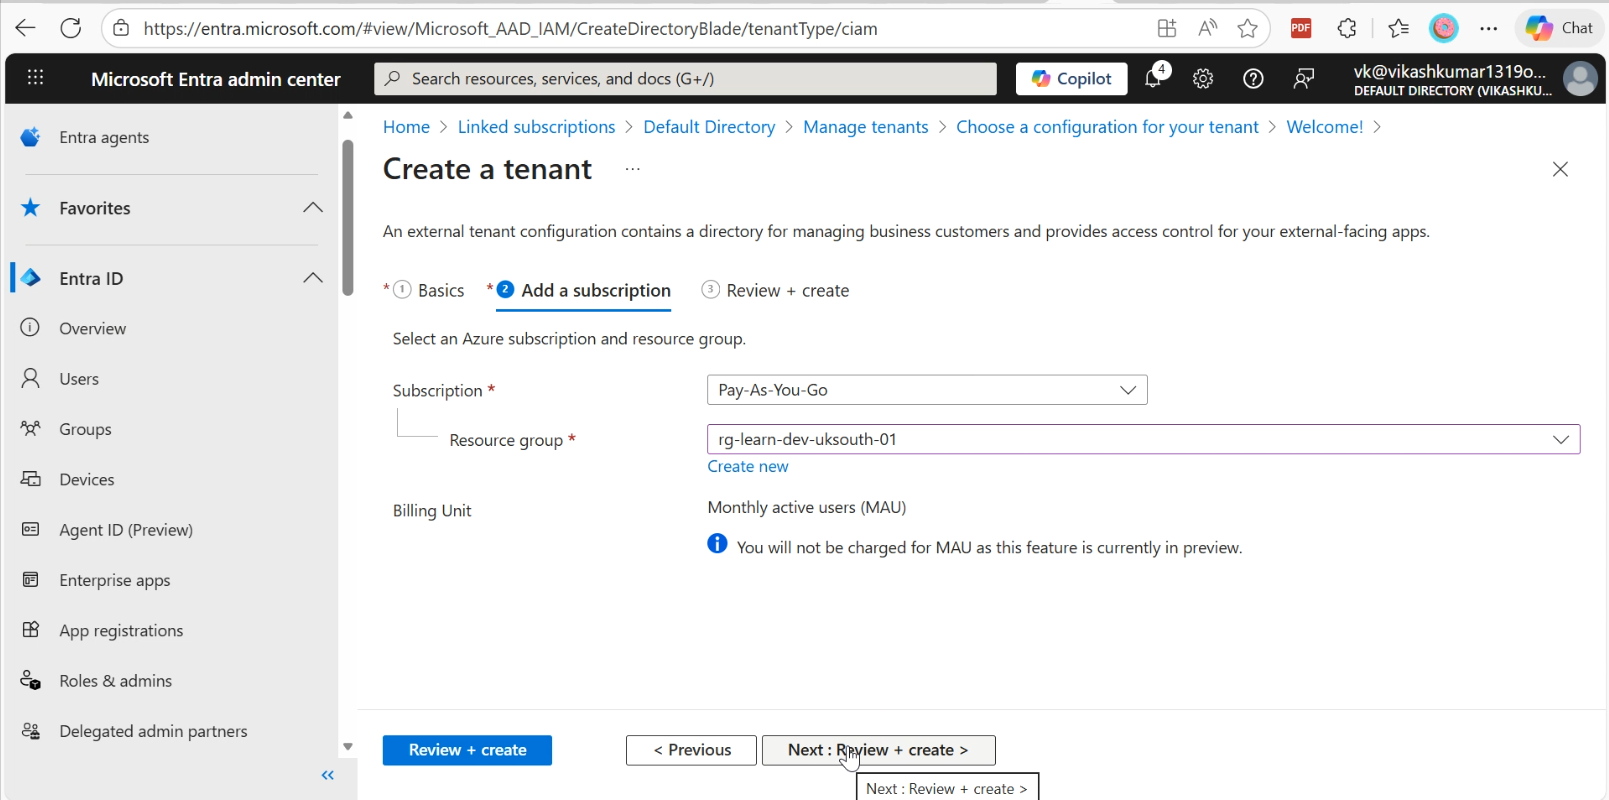Expand the Resource group dropdown

(1142, 439)
